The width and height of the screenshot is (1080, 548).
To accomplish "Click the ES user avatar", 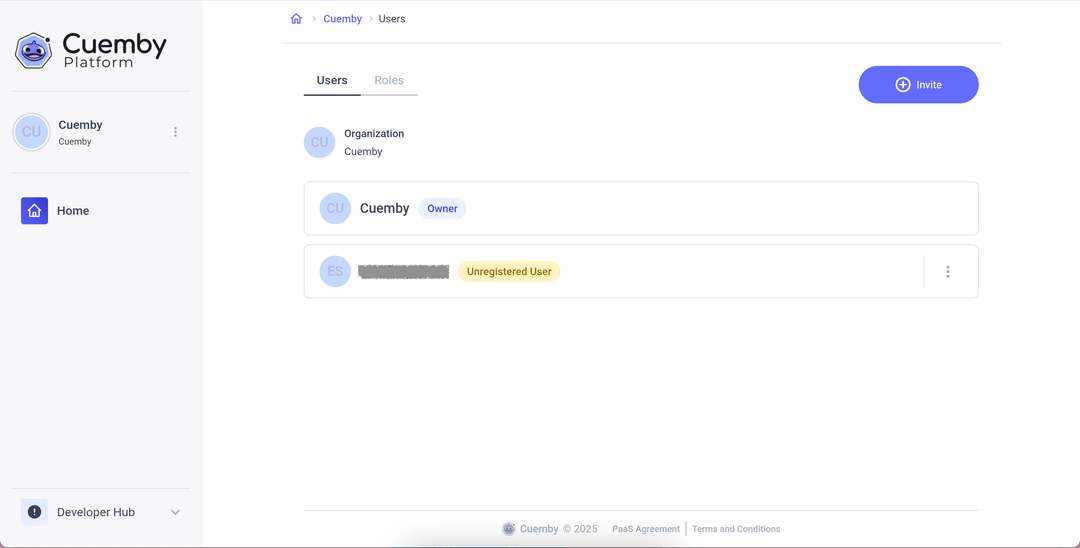I will (x=335, y=271).
